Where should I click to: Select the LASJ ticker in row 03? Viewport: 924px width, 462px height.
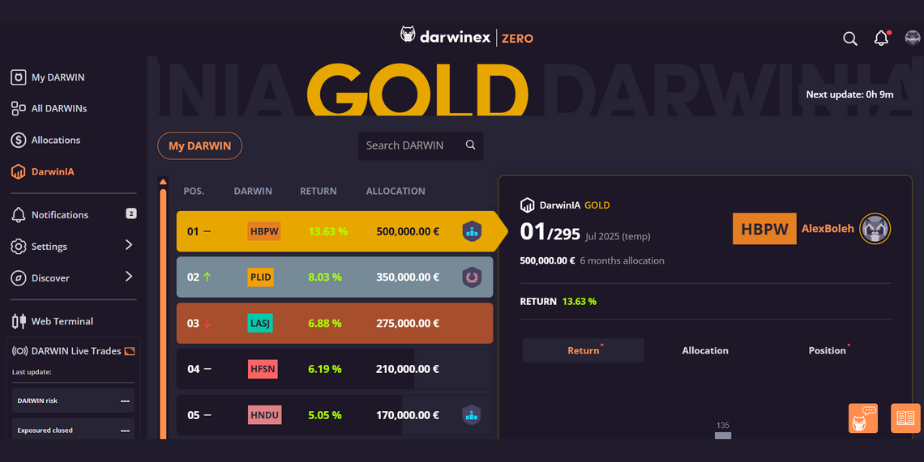pos(260,323)
